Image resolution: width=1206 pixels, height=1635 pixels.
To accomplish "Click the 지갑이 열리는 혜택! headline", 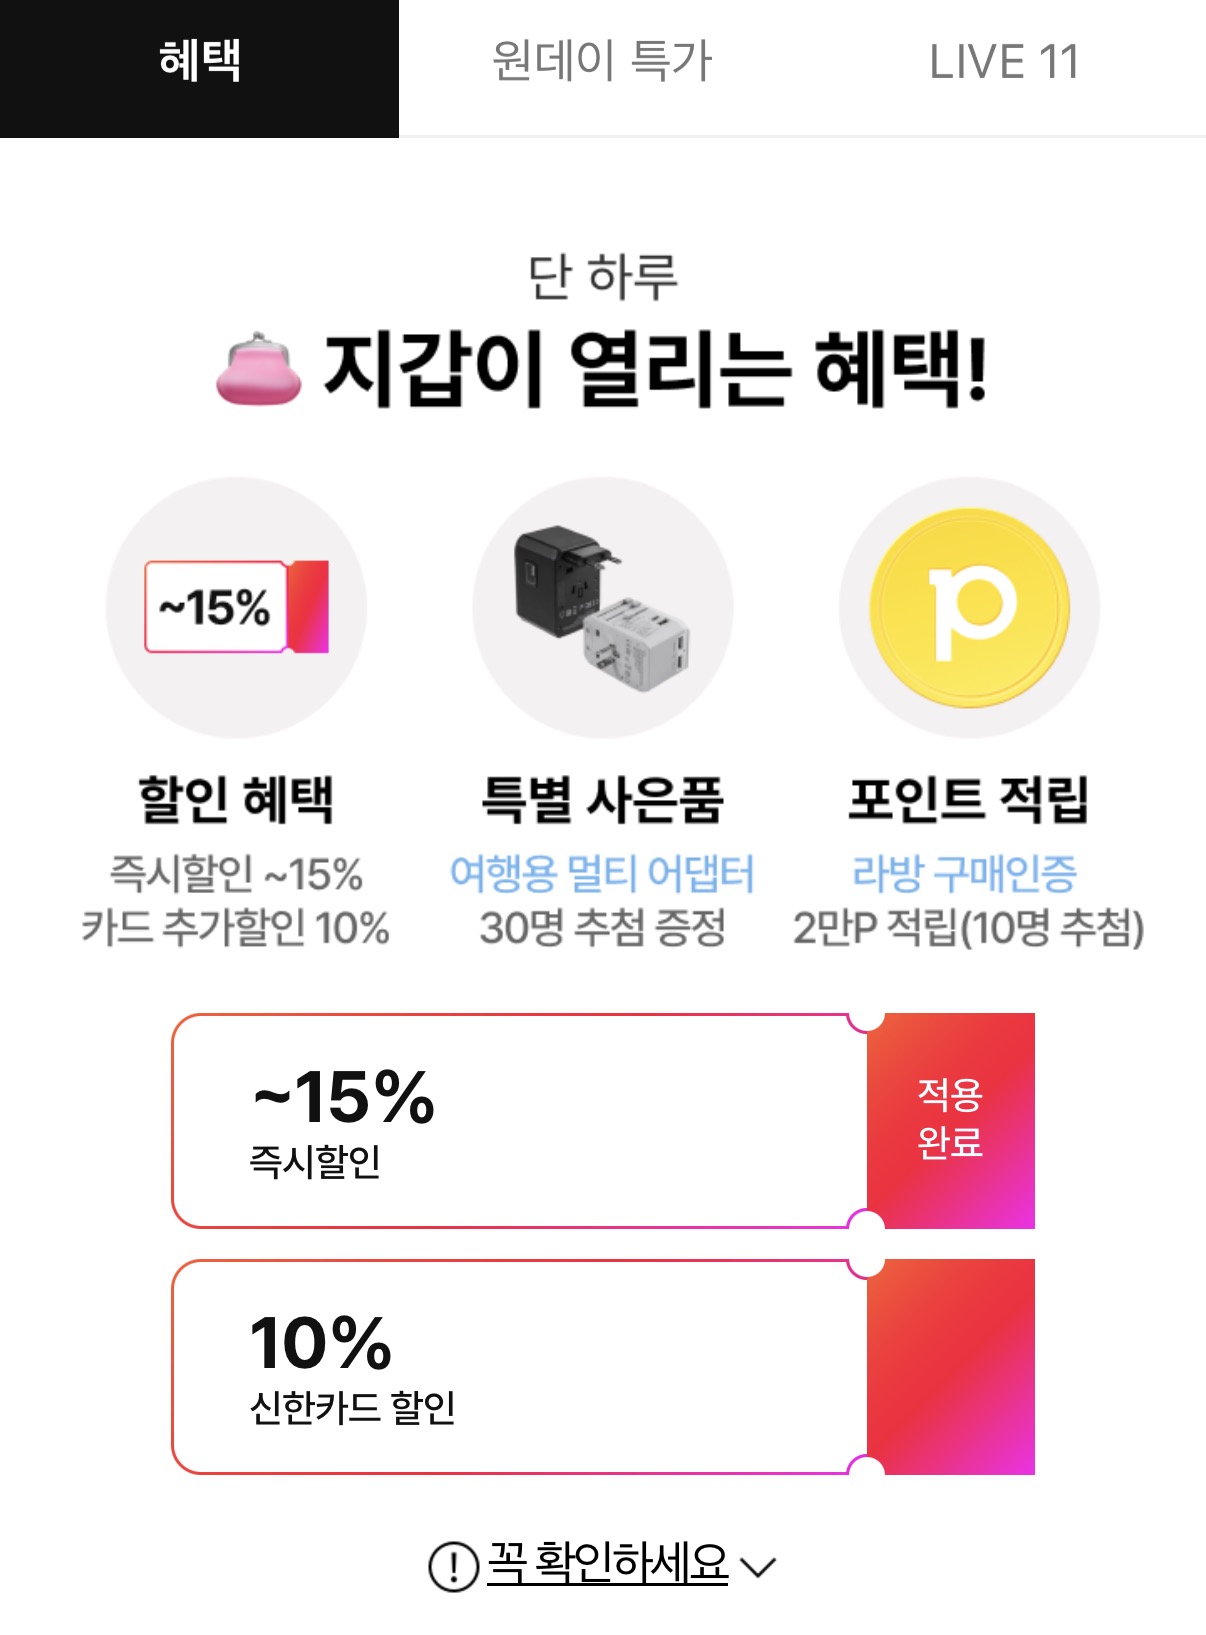I will [x=656, y=368].
